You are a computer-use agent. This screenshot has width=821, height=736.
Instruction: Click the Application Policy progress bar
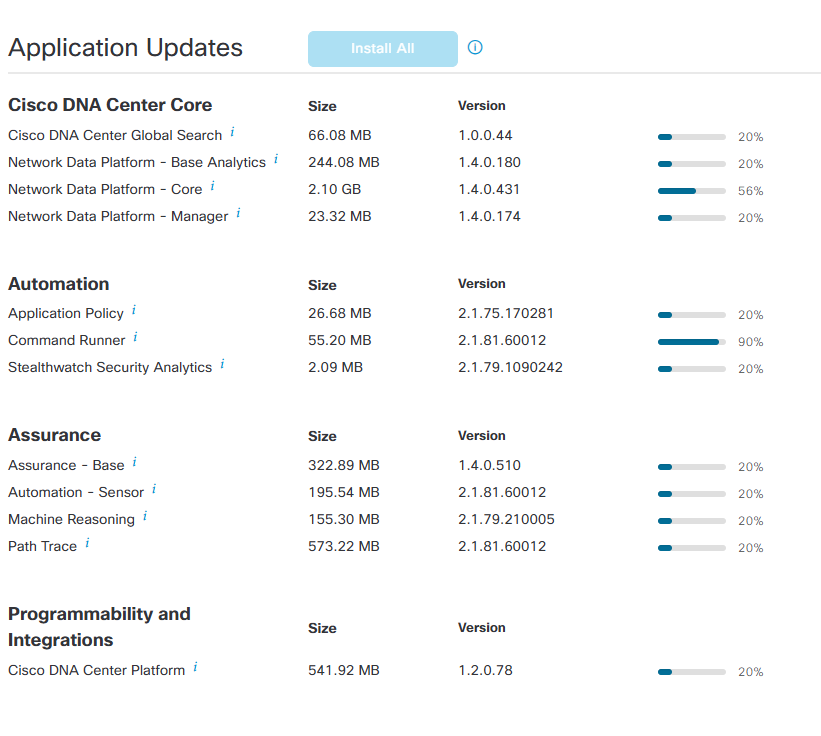pos(692,315)
